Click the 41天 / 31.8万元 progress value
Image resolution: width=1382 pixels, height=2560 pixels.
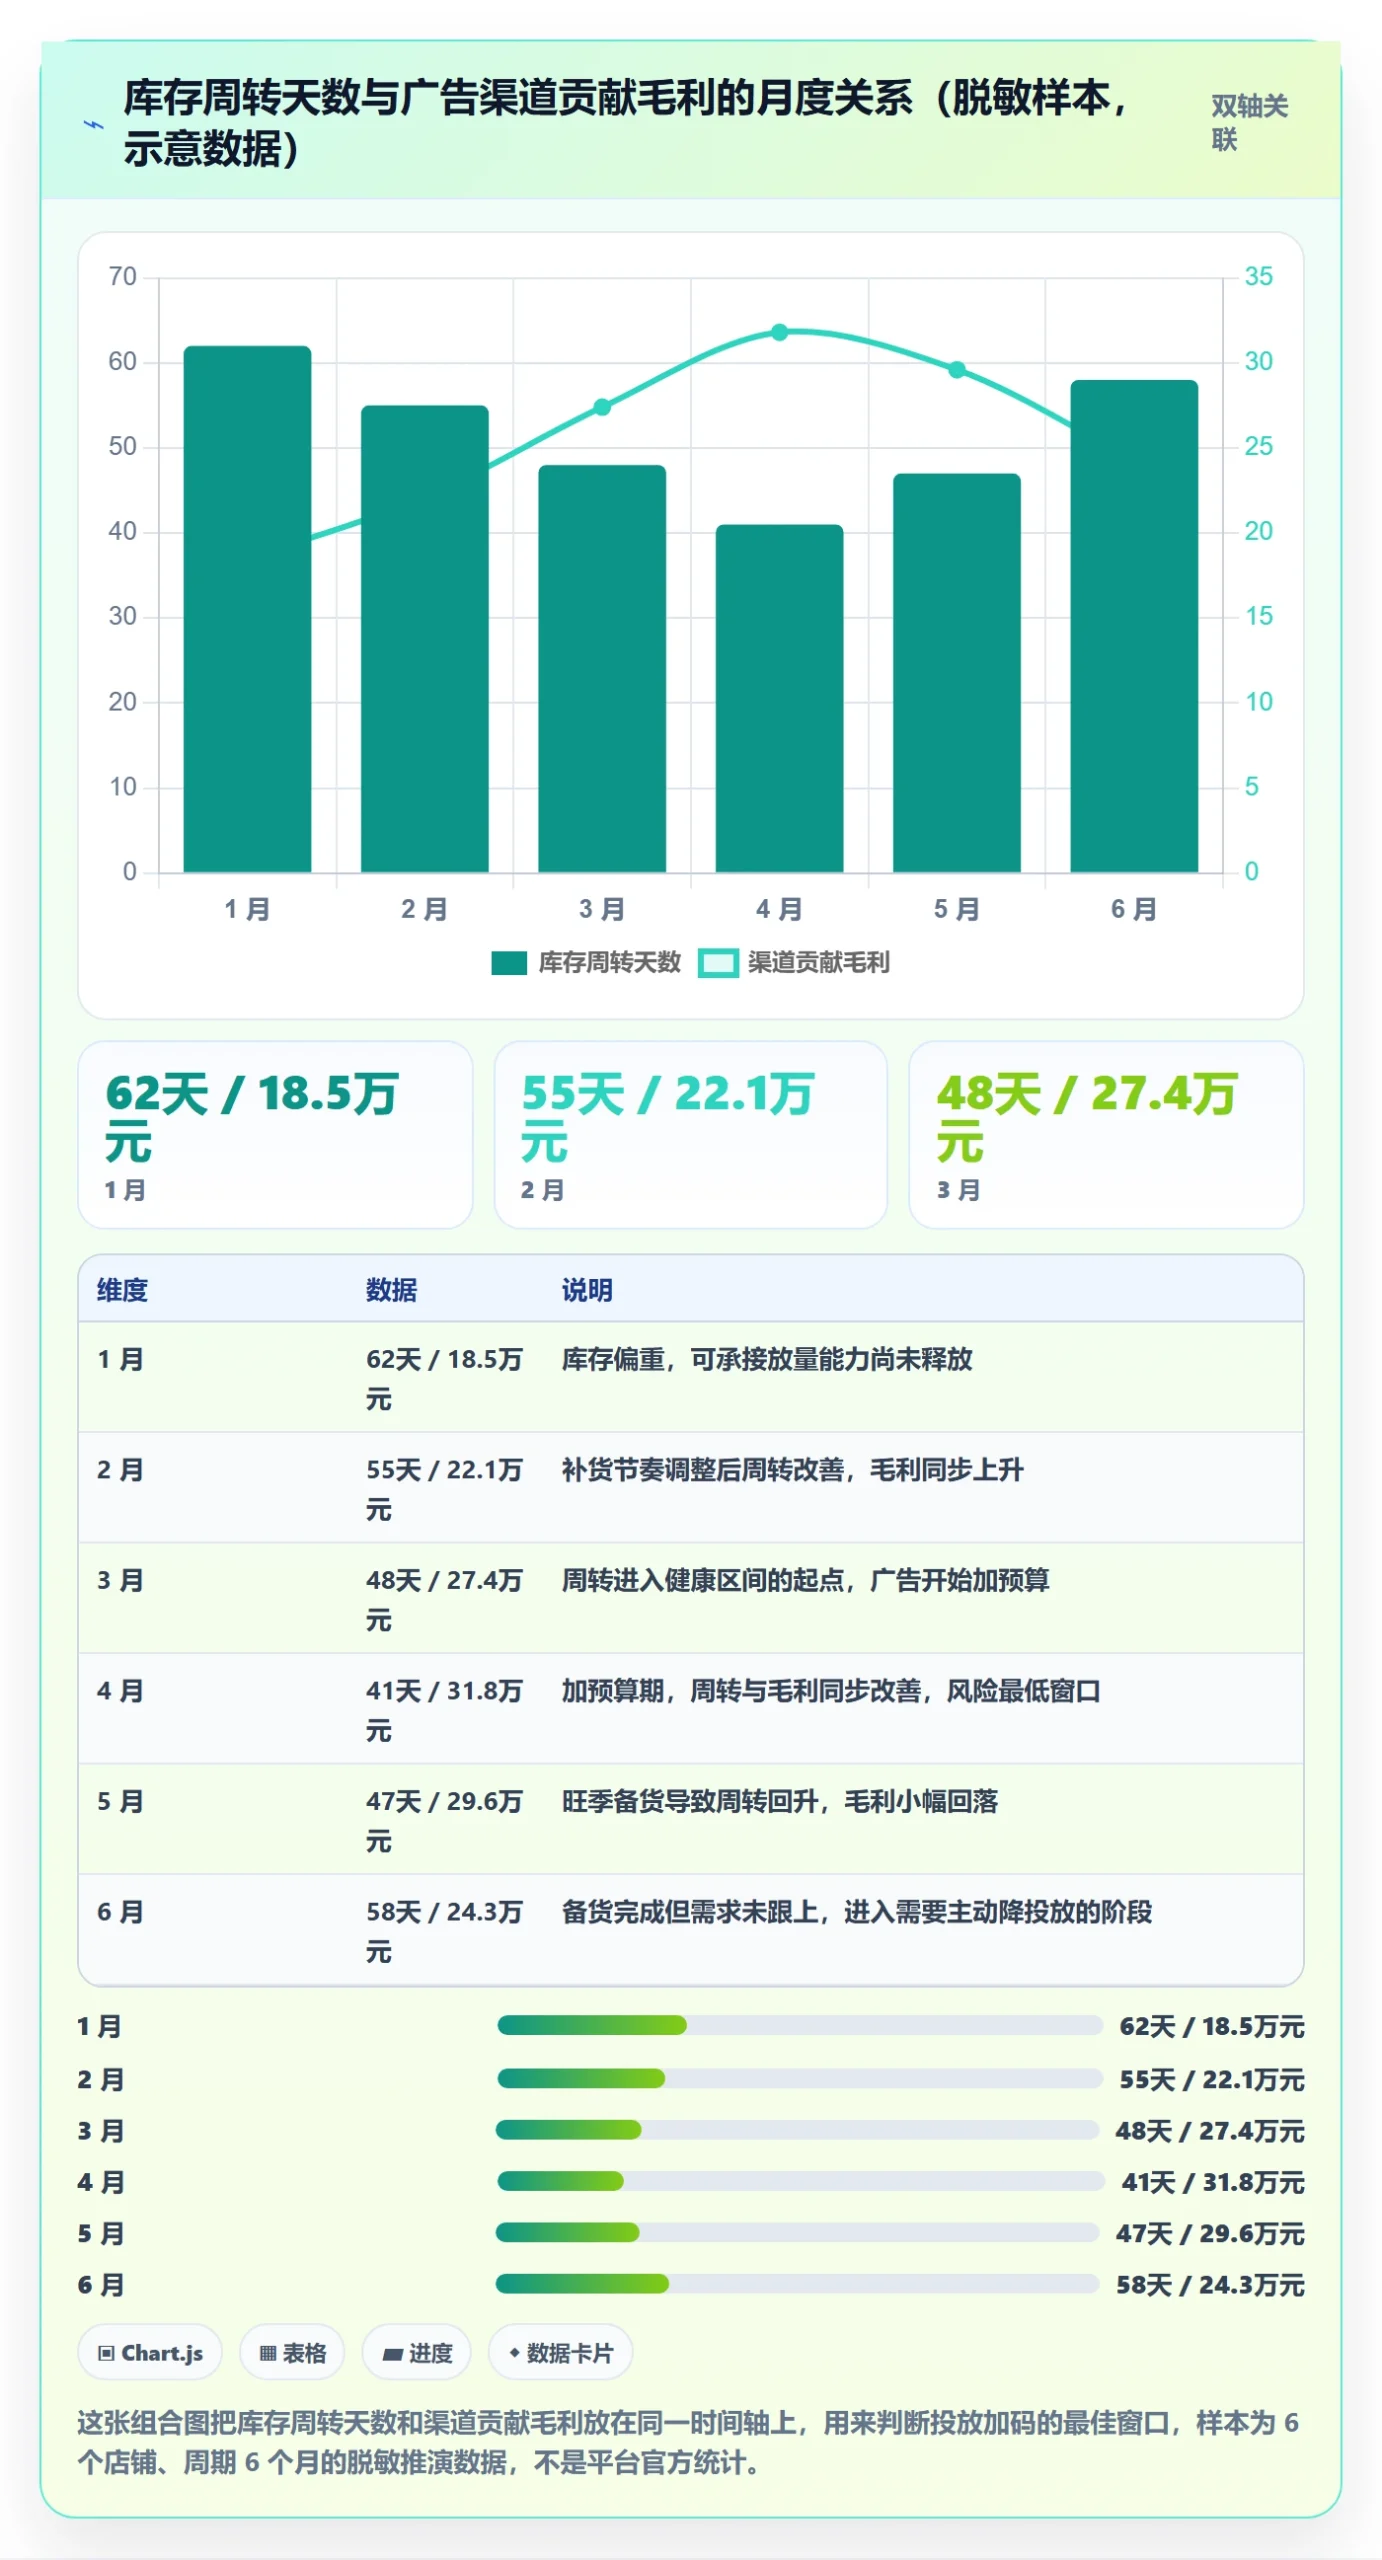coord(1213,2182)
